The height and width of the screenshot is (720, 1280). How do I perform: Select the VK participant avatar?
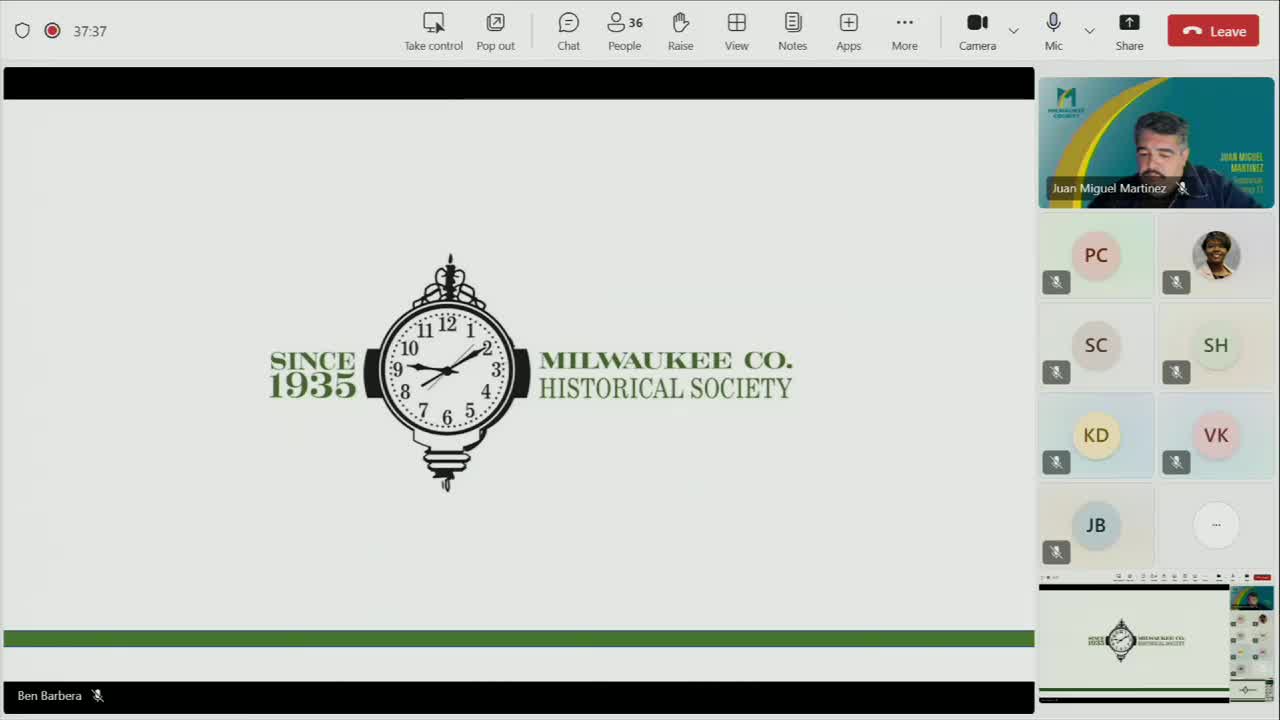pos(1216,435)
